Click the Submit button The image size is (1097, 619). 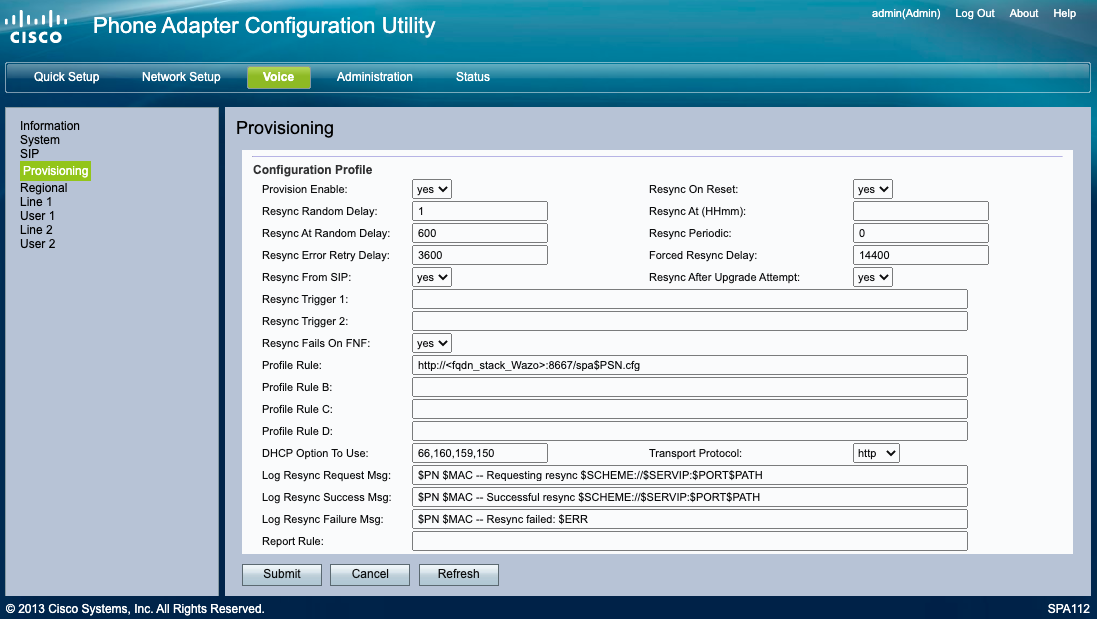(x=282, y=574)
